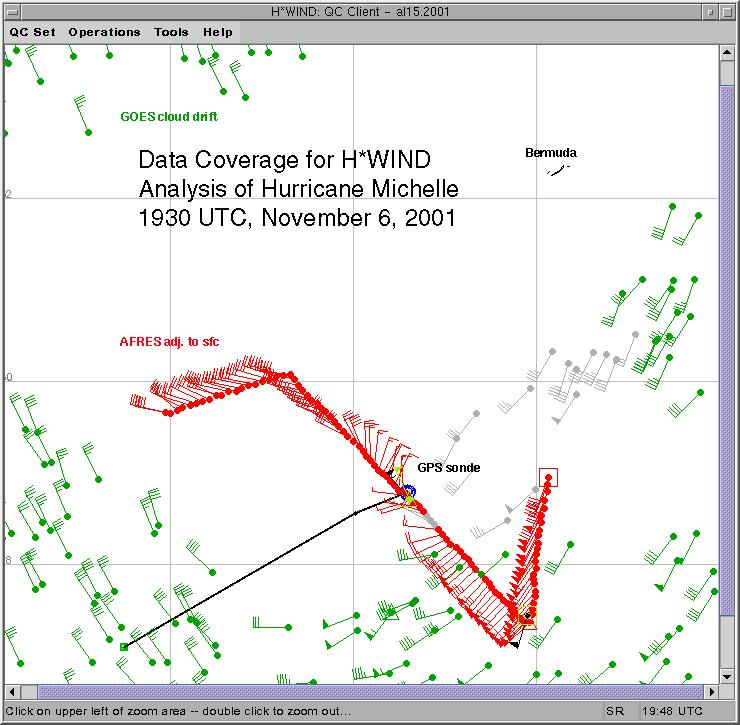740x725 pixels.
Task: Open the Help menu
Action: pos(217,32)
